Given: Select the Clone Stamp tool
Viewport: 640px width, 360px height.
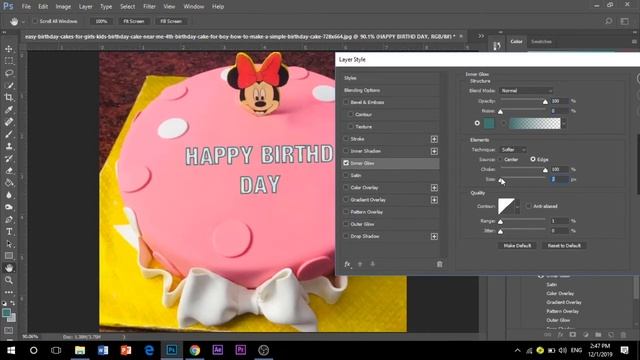Looking at the screenshot, I should (9, 146).
